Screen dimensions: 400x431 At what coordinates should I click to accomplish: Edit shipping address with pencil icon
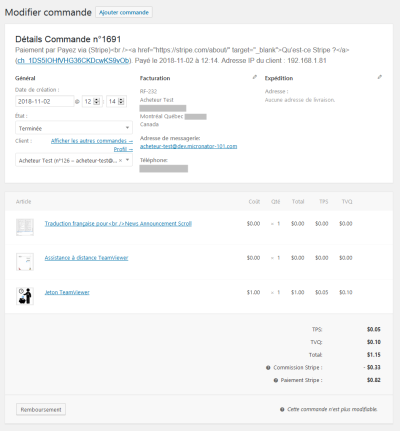pyautogui.click(x=379, y=77)
